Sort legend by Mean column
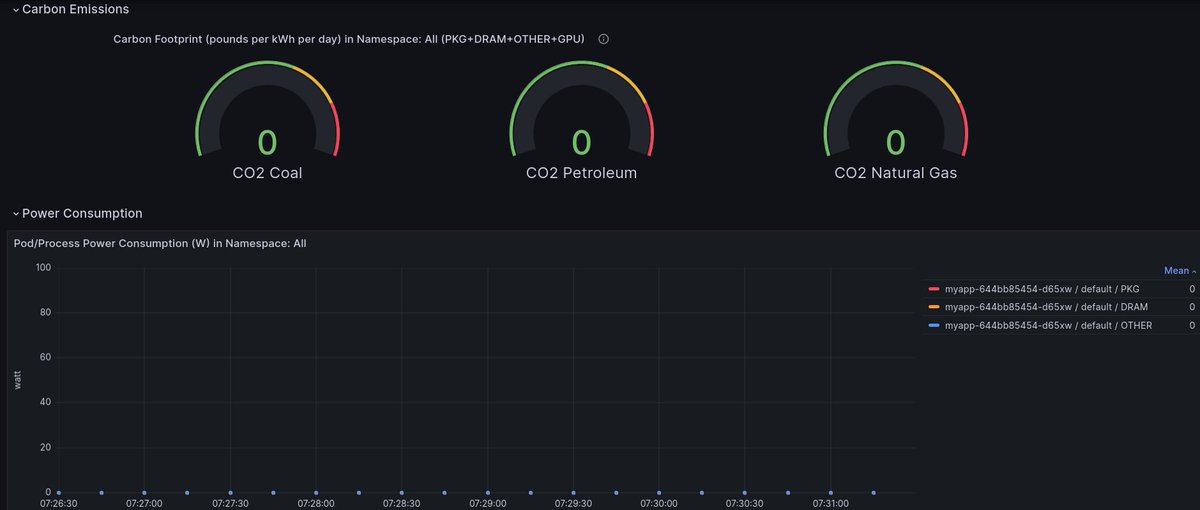The image size is (1200, 510). [x=1180, y=271]
